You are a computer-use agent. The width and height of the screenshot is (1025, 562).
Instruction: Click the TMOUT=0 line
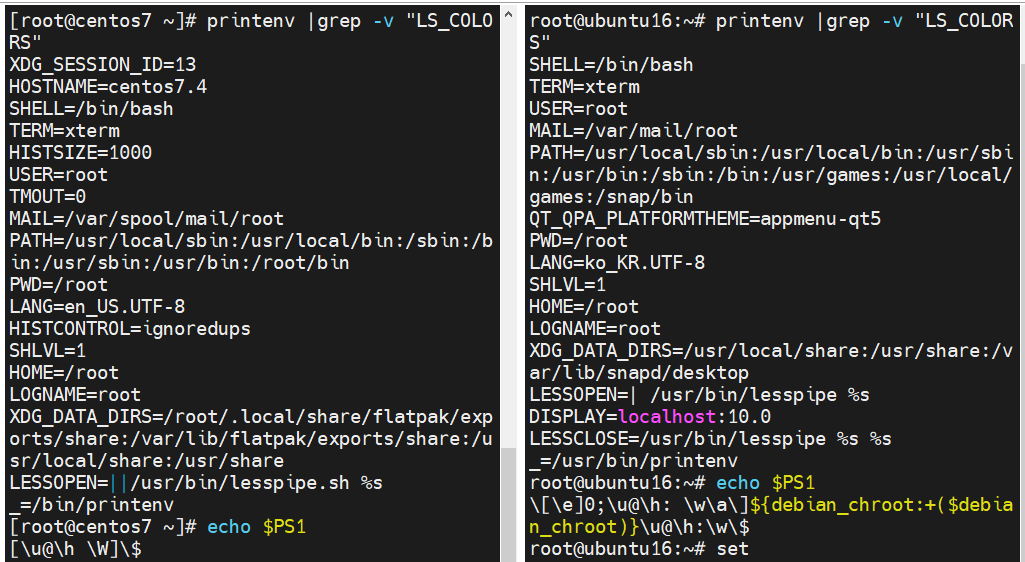click(x=48, y=197)
